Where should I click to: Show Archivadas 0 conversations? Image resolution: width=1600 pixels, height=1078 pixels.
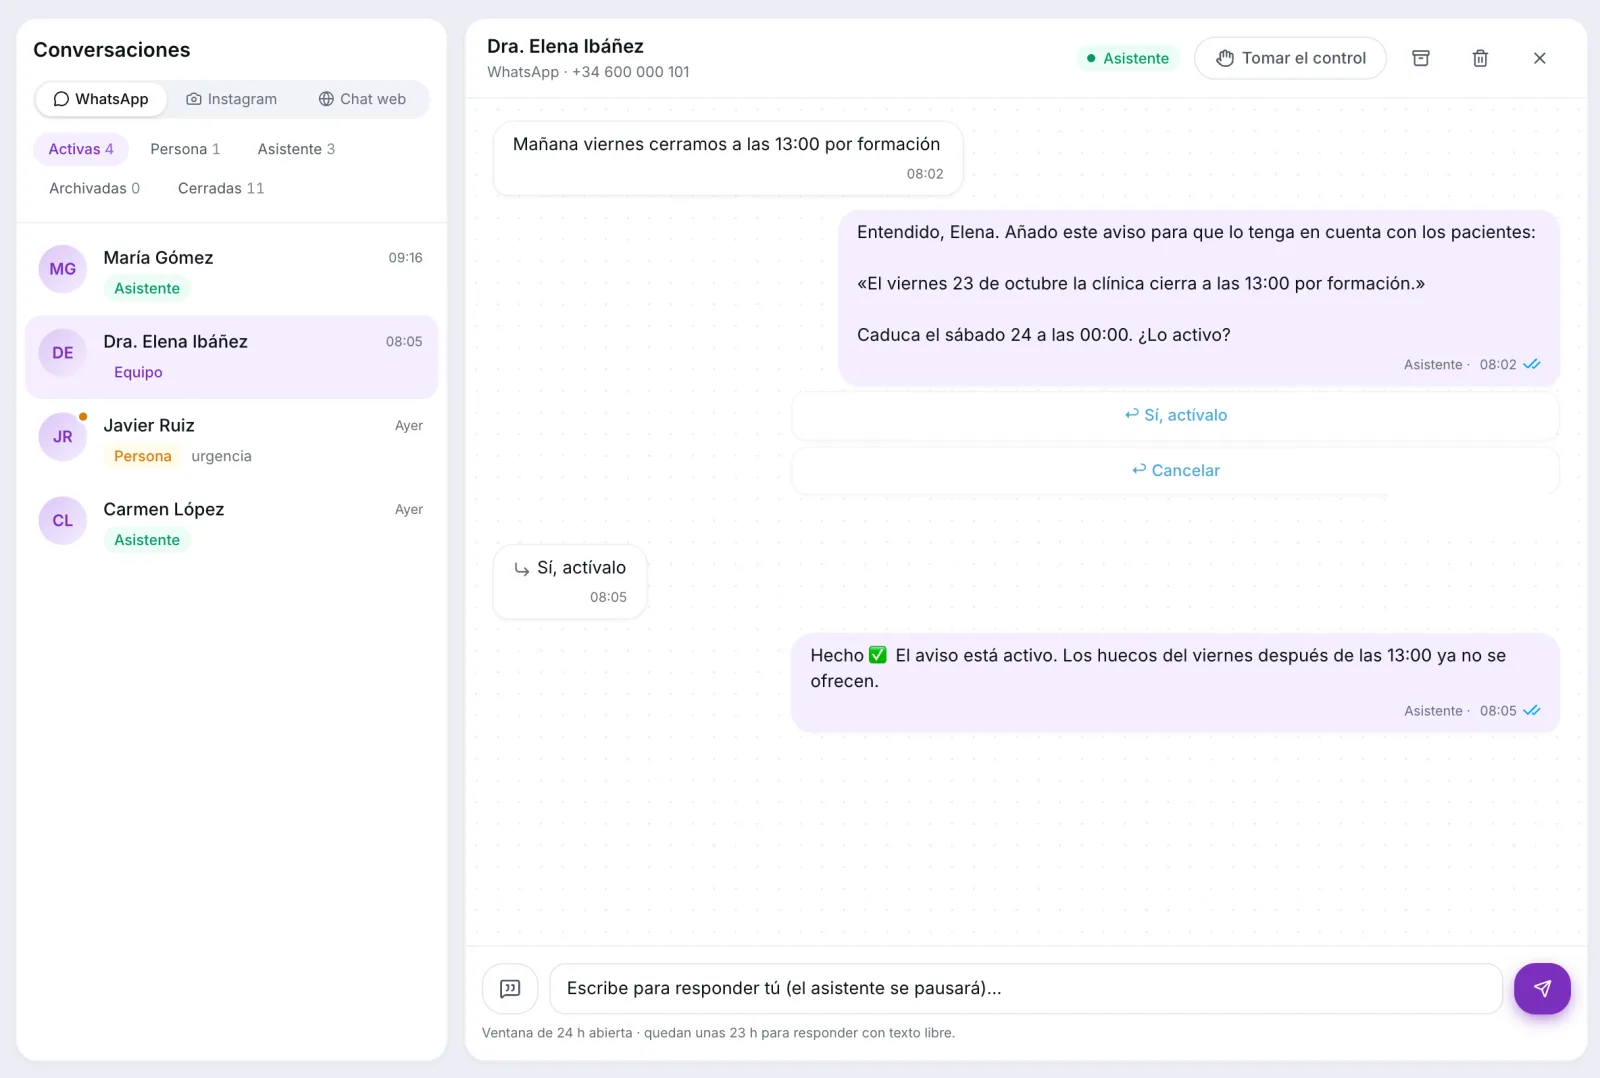tap(94, 188)
